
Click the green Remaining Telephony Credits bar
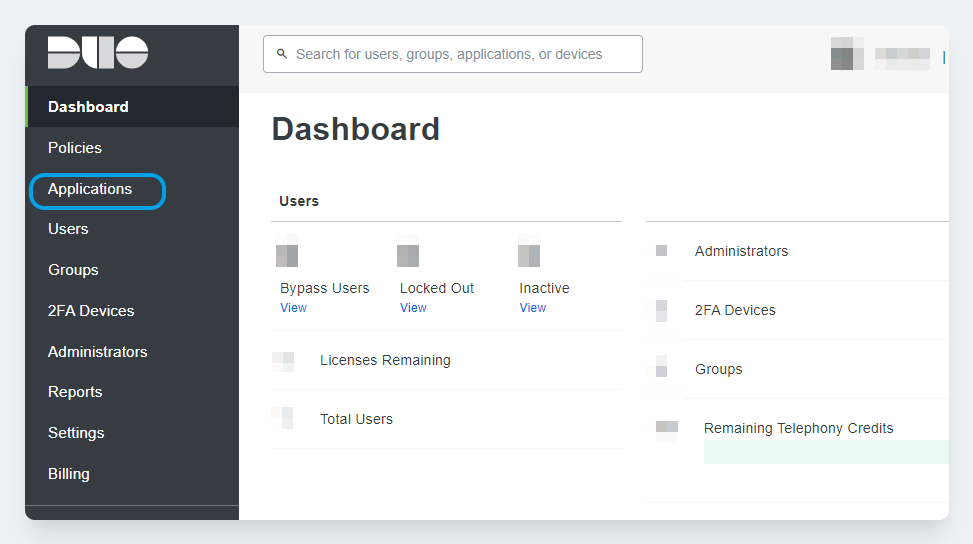click(x=825, y=452)
